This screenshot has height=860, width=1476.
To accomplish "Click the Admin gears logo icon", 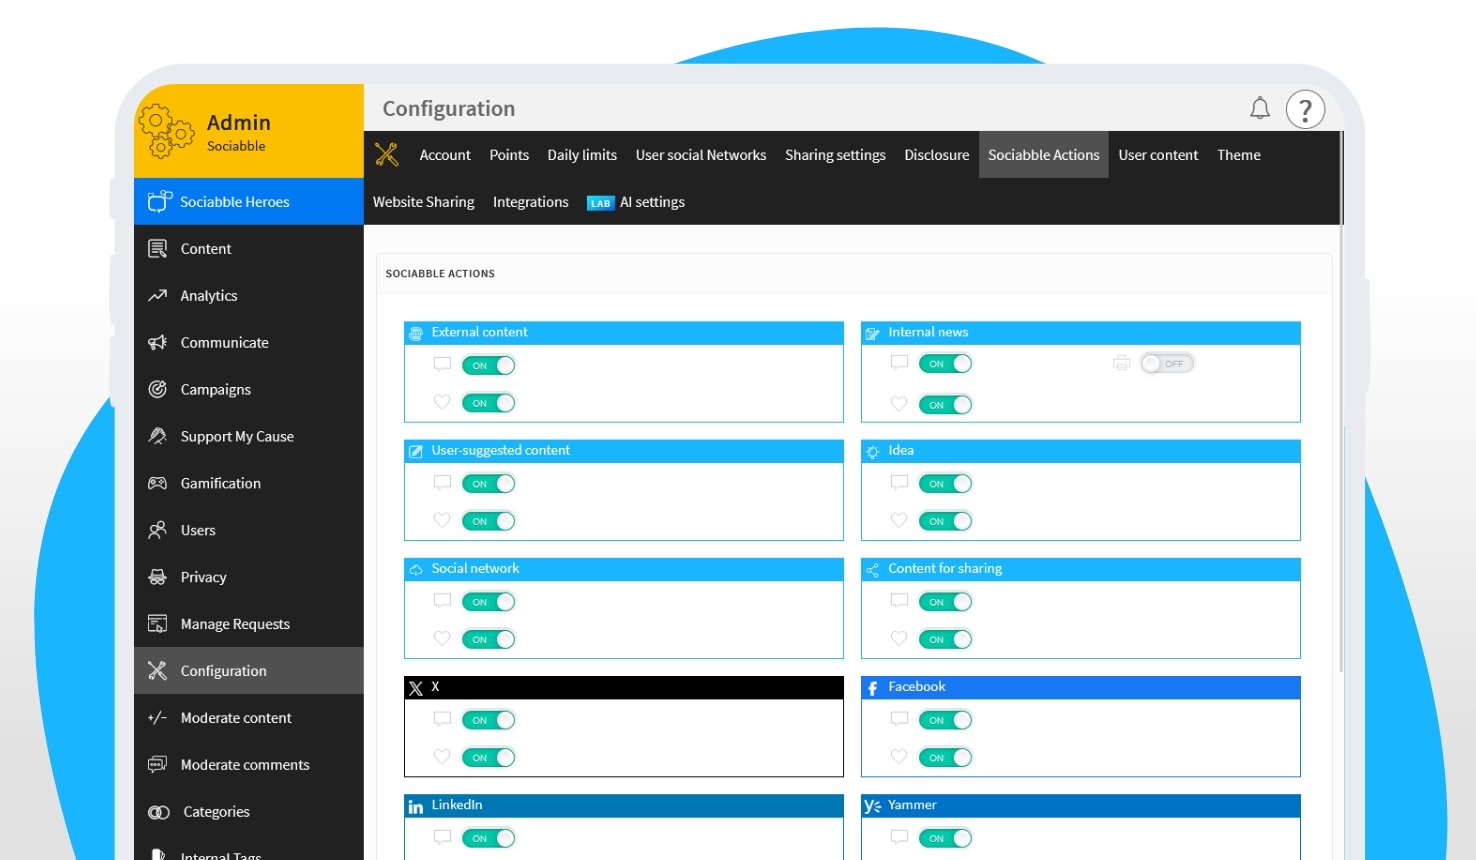I will pyautogui.click(x=166, y=132).
